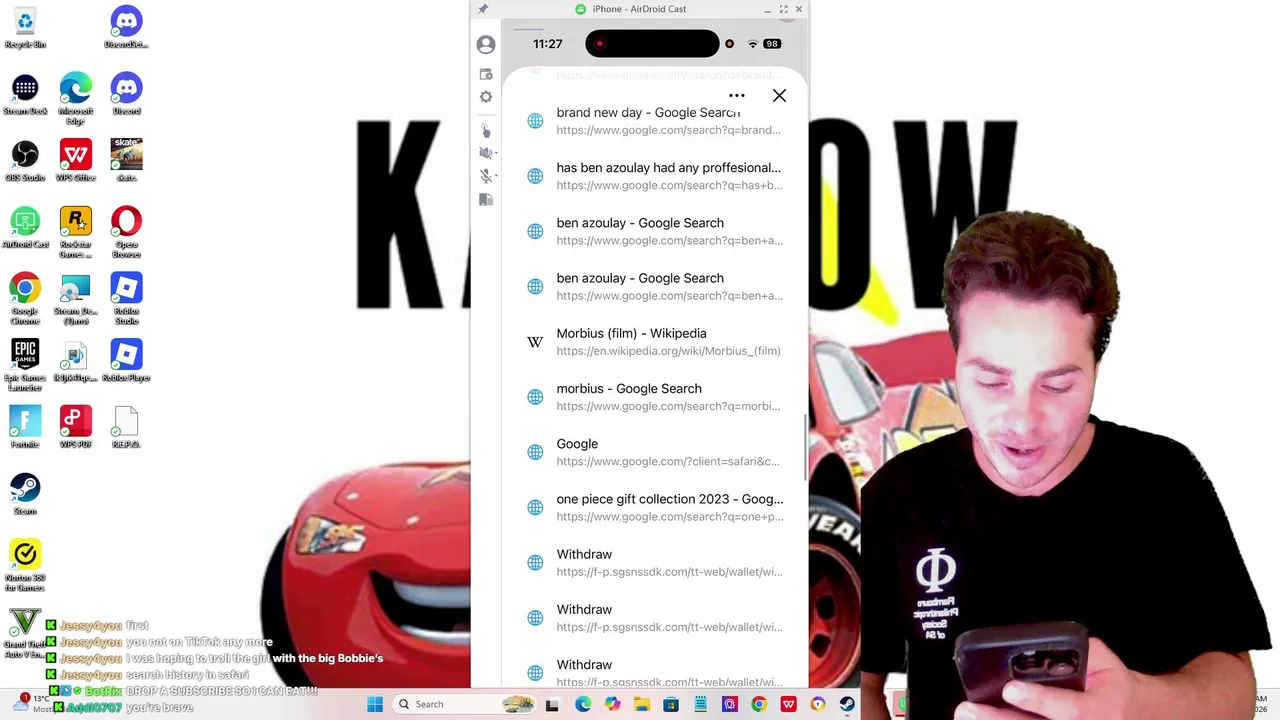The image size is (1280, 720).
Task: Expand the speaker options arrow
Action: click(495, 153)
